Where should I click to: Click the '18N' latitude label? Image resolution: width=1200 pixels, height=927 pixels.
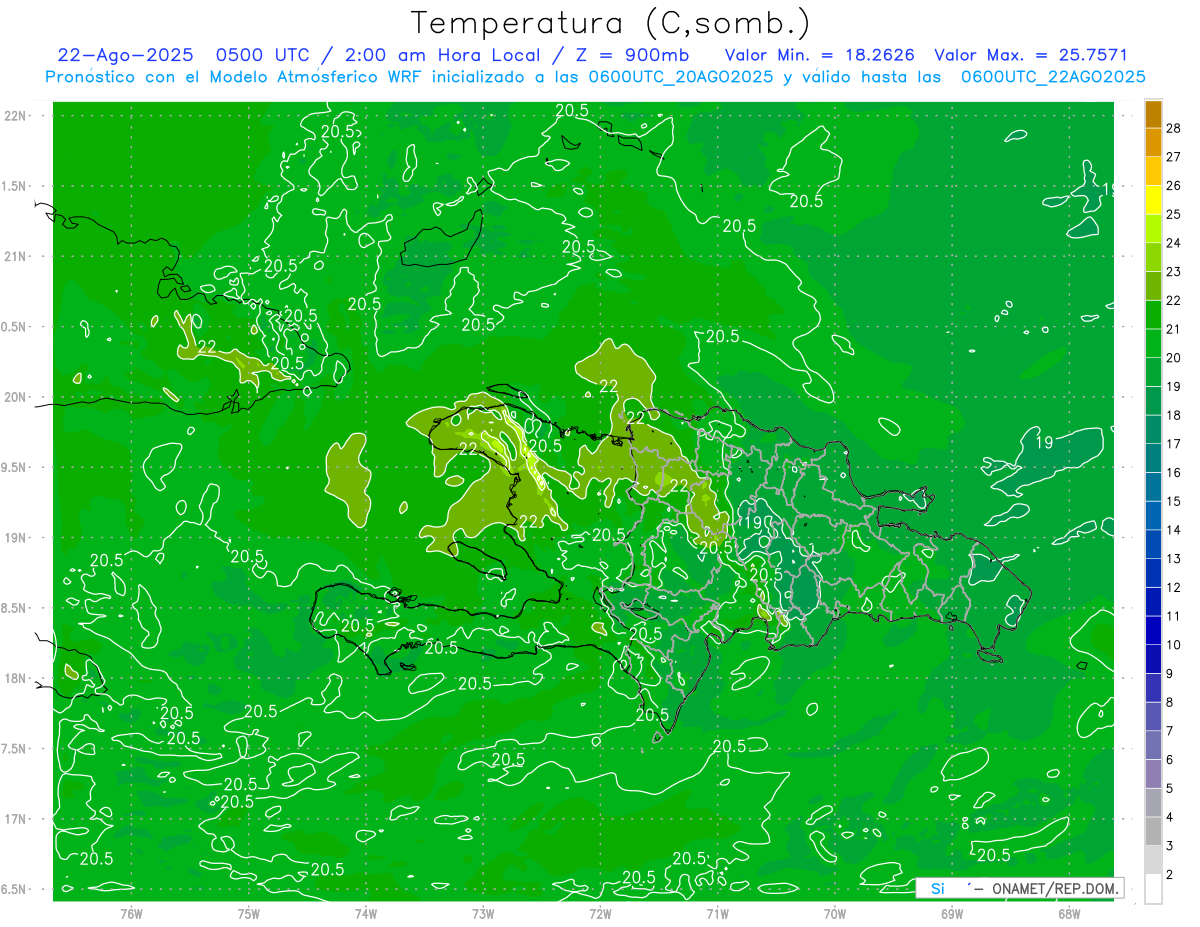pyautogui.click(x=14, y=678)
